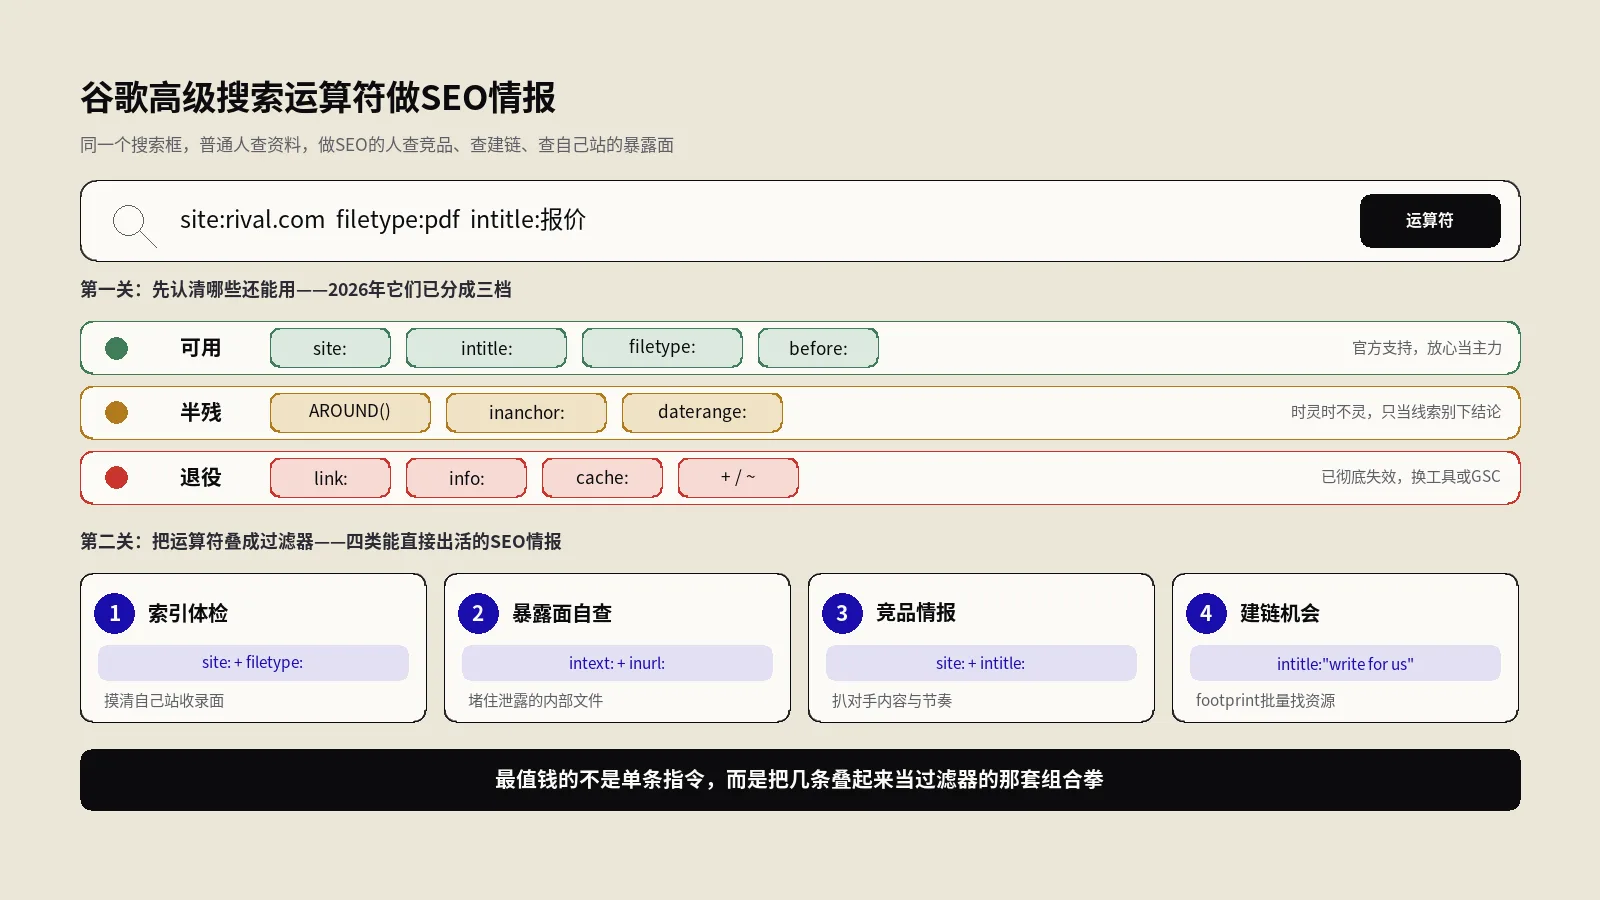Select the daterange: operator chip

[702, 412]
